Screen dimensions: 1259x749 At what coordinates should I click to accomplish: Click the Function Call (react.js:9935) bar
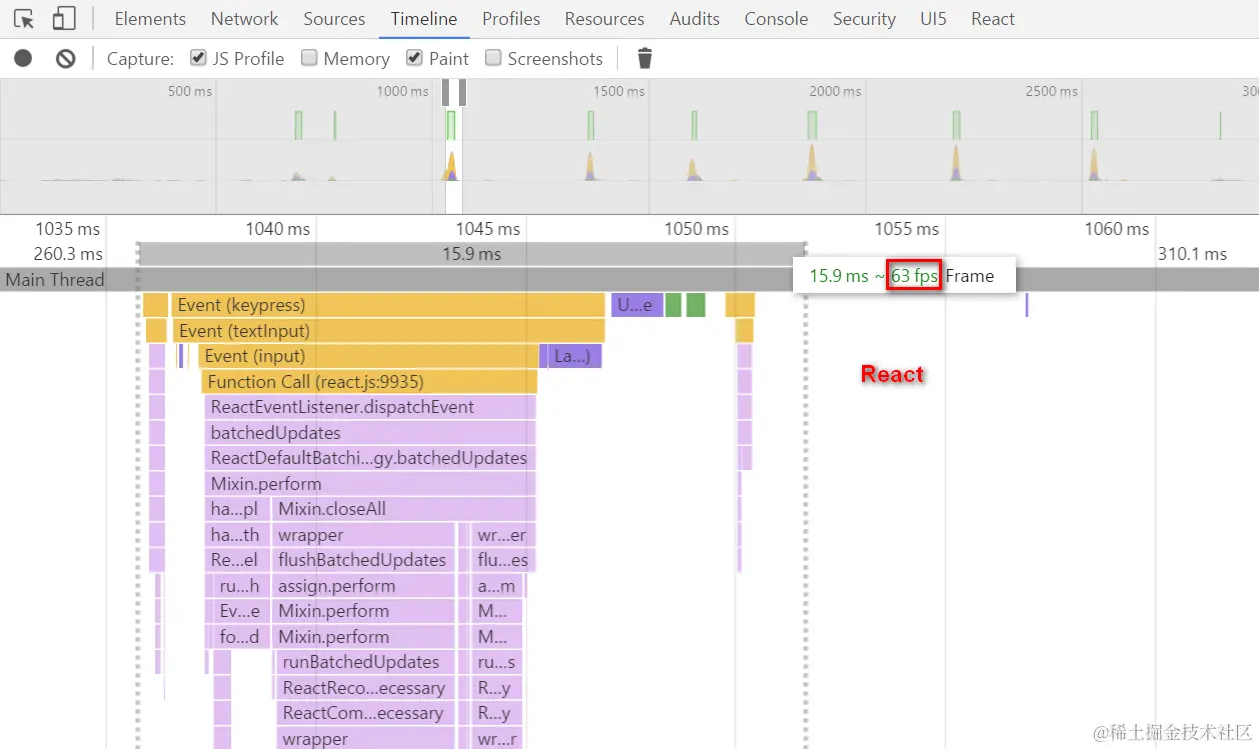pyautogui.click(x=369, y=382)
